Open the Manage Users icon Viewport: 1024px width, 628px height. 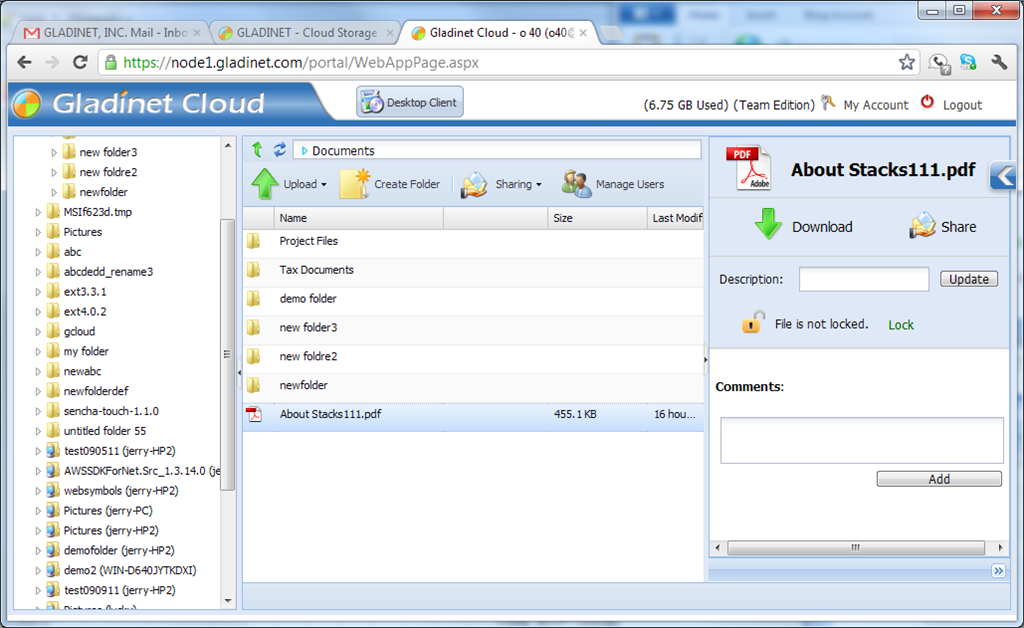(x=576, y=184)
